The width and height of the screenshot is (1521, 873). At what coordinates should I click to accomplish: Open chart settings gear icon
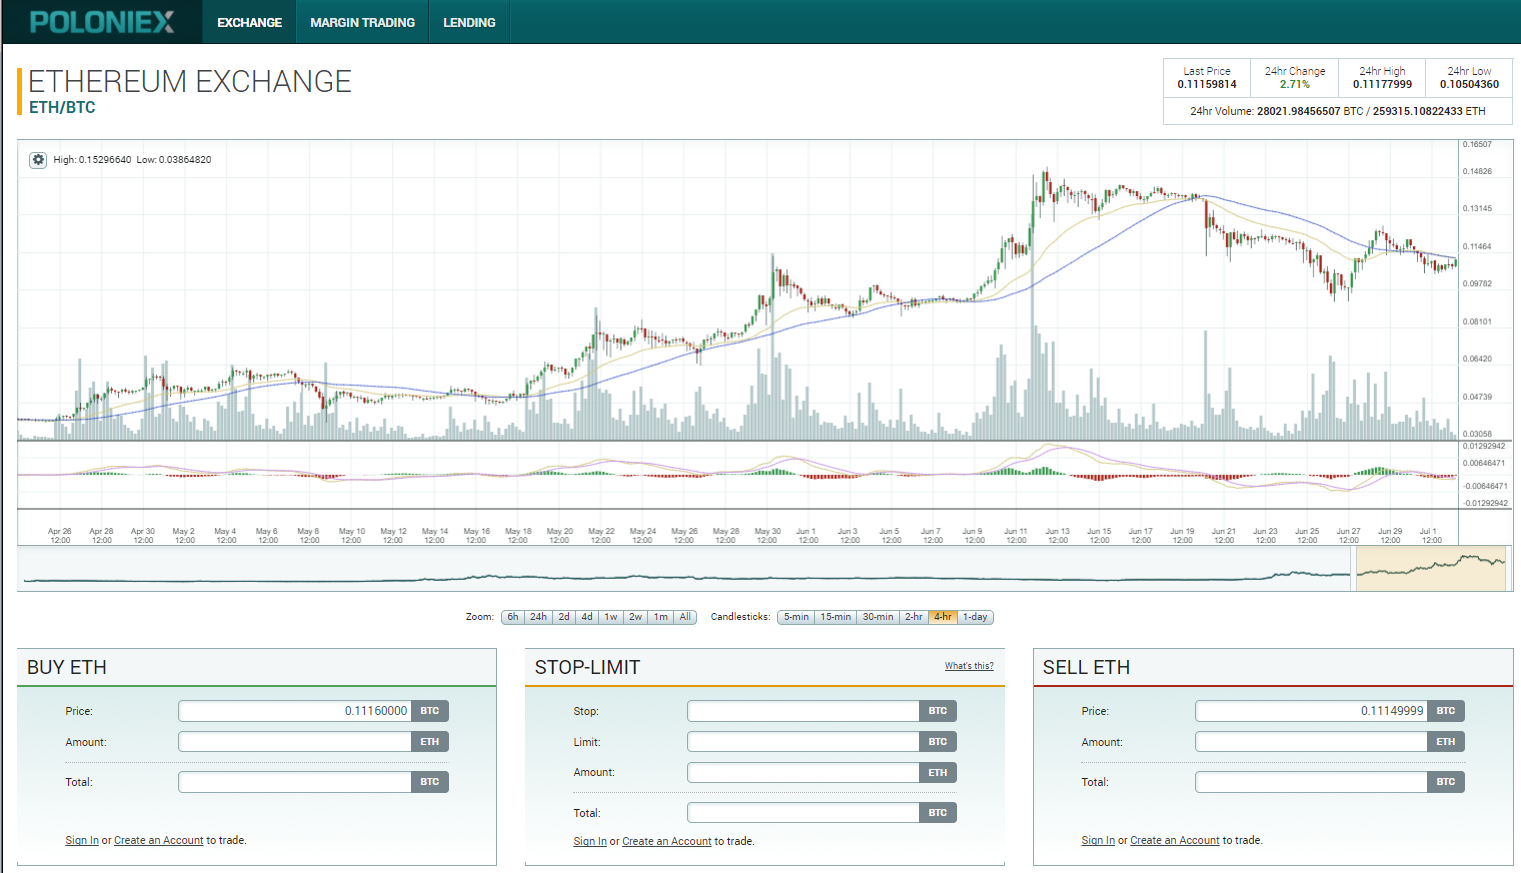38,160
